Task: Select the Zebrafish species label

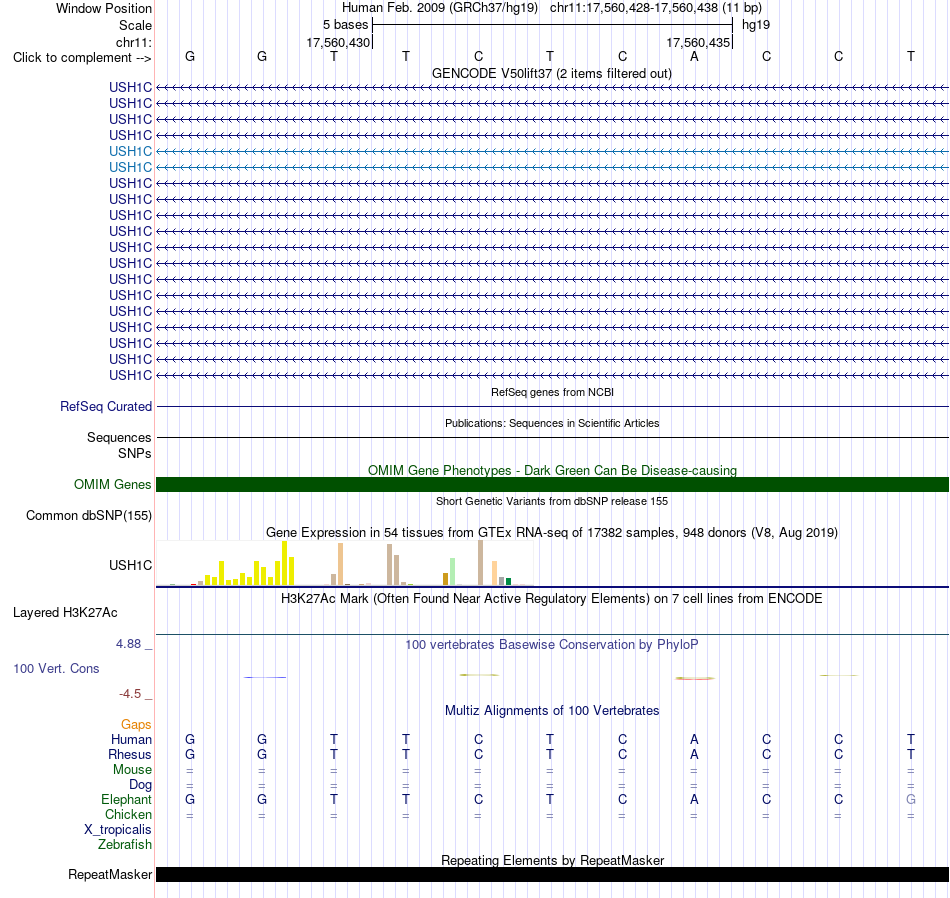Action: (125, 845)
